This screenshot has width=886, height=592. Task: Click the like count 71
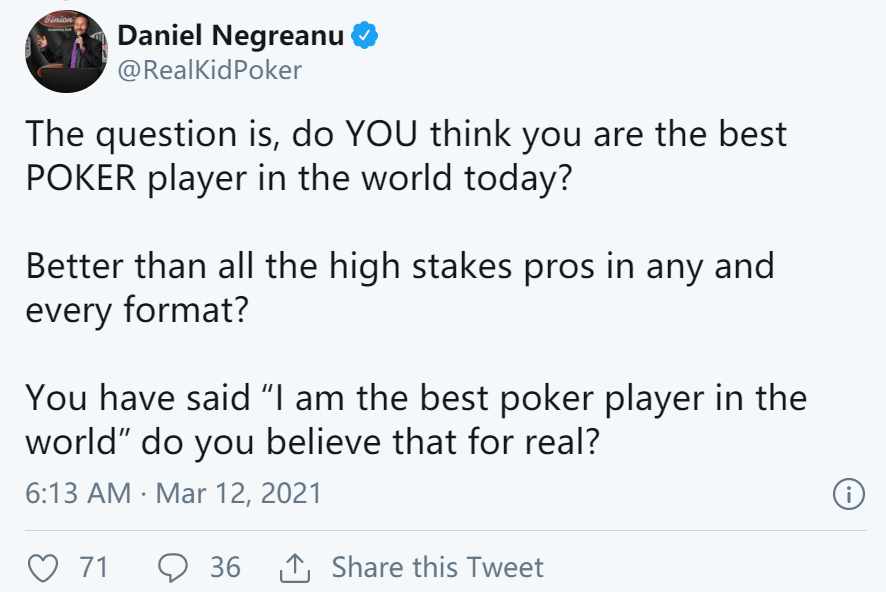point(93,567)
